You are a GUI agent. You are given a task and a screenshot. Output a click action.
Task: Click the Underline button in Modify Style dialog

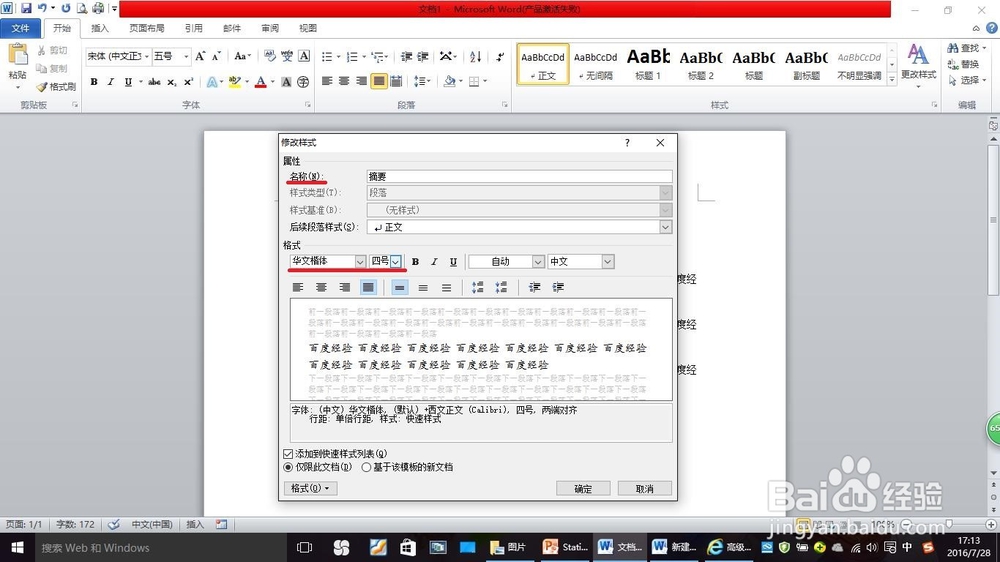point(453,262)
